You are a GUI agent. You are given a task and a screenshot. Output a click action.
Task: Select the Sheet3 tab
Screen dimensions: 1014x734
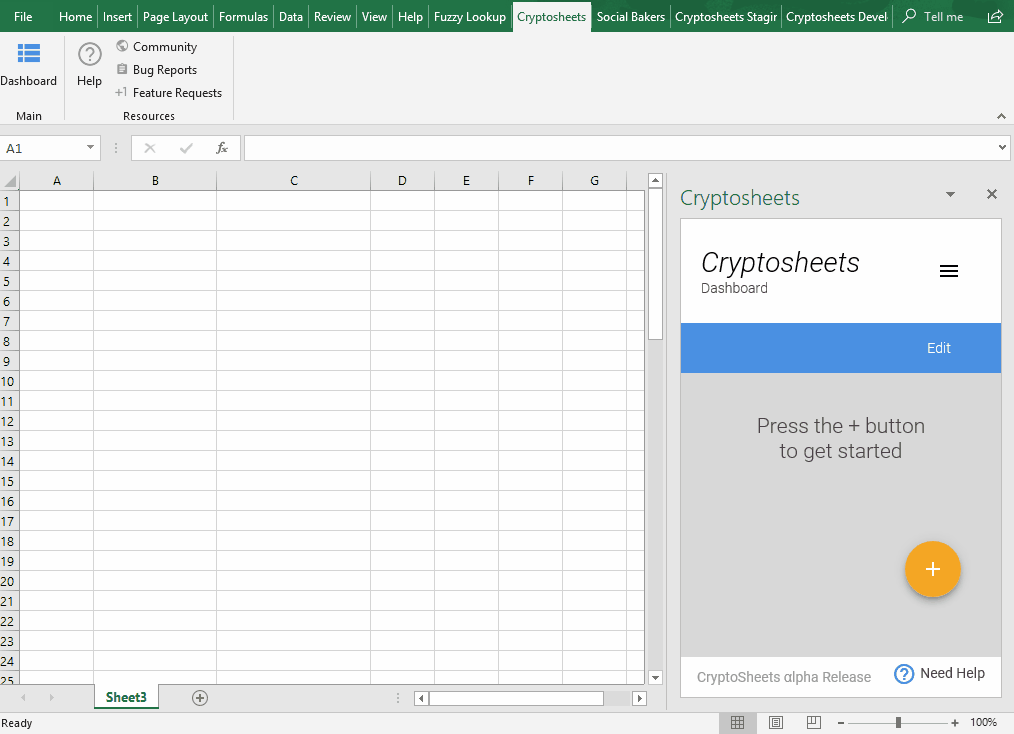pyautogui.click(x=126, y=697)
